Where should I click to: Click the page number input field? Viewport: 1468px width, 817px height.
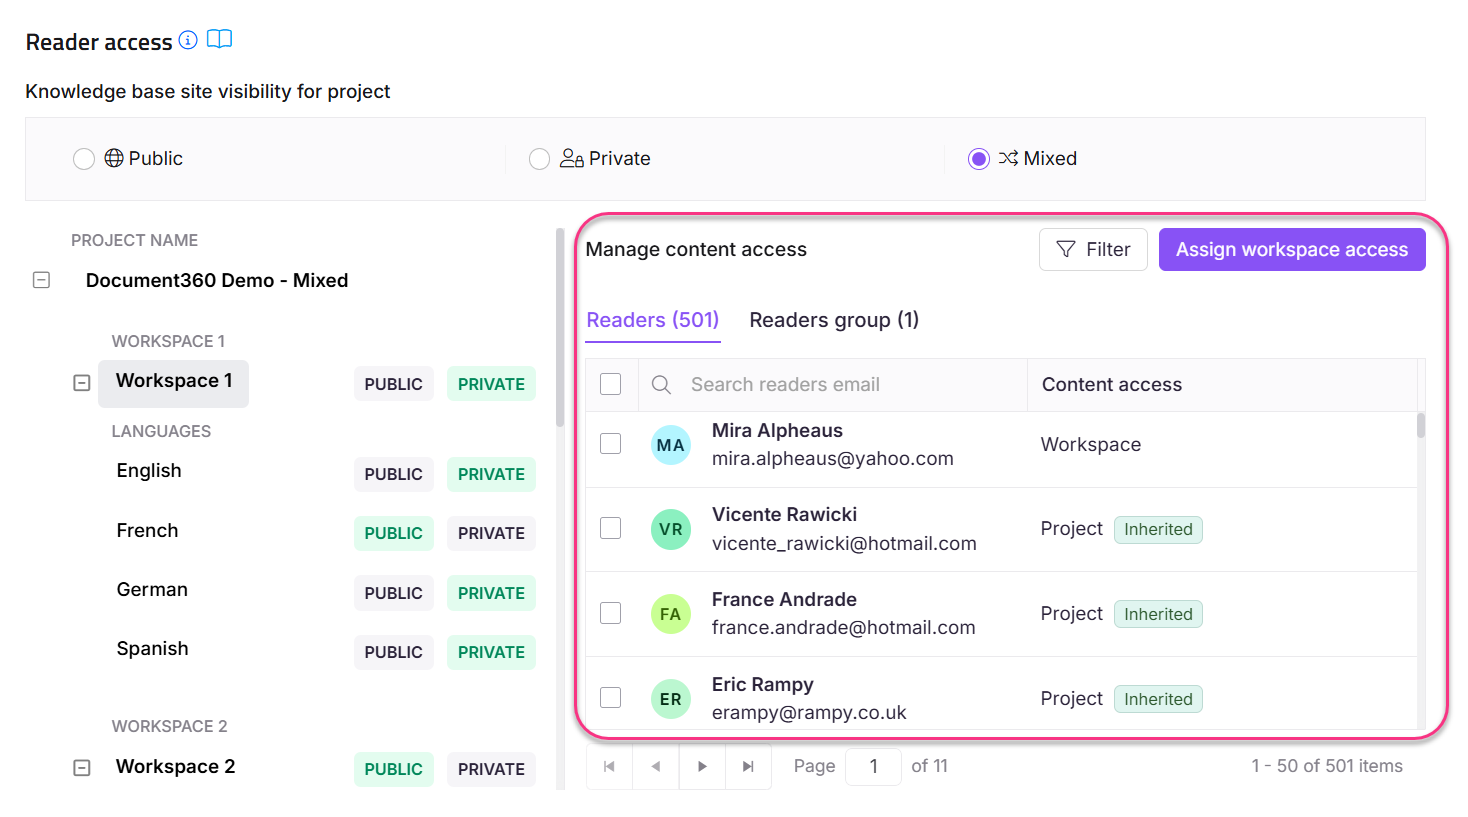point(873,765)
